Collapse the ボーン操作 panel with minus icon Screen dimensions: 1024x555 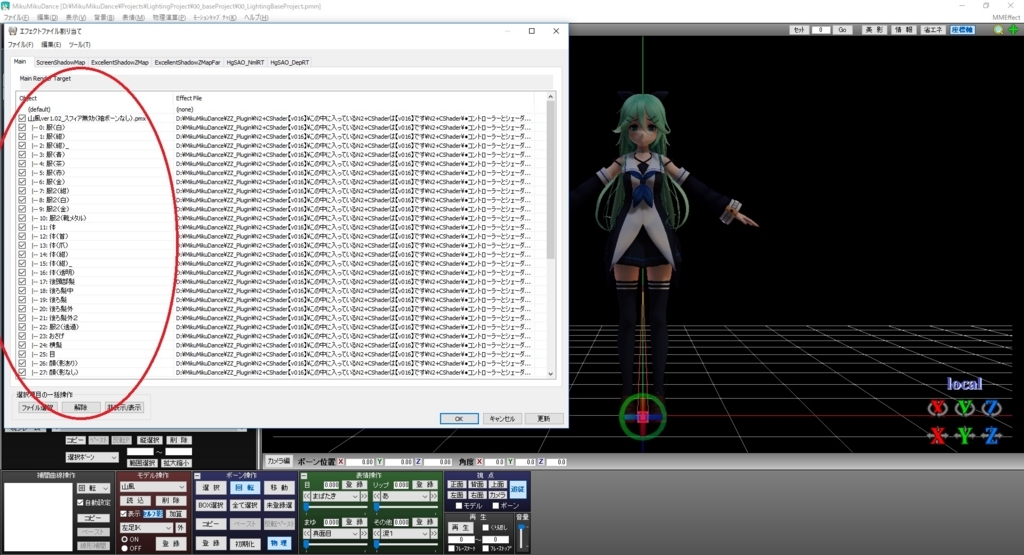[x=197, y=476]
